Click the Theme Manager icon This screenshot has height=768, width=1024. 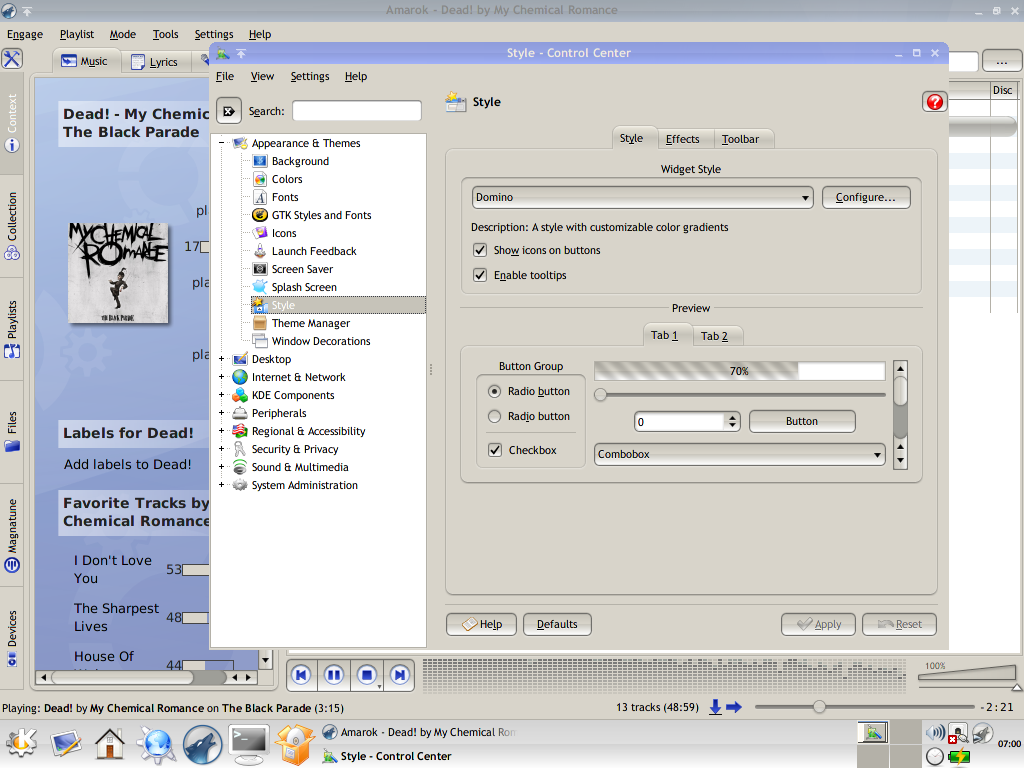260,323
